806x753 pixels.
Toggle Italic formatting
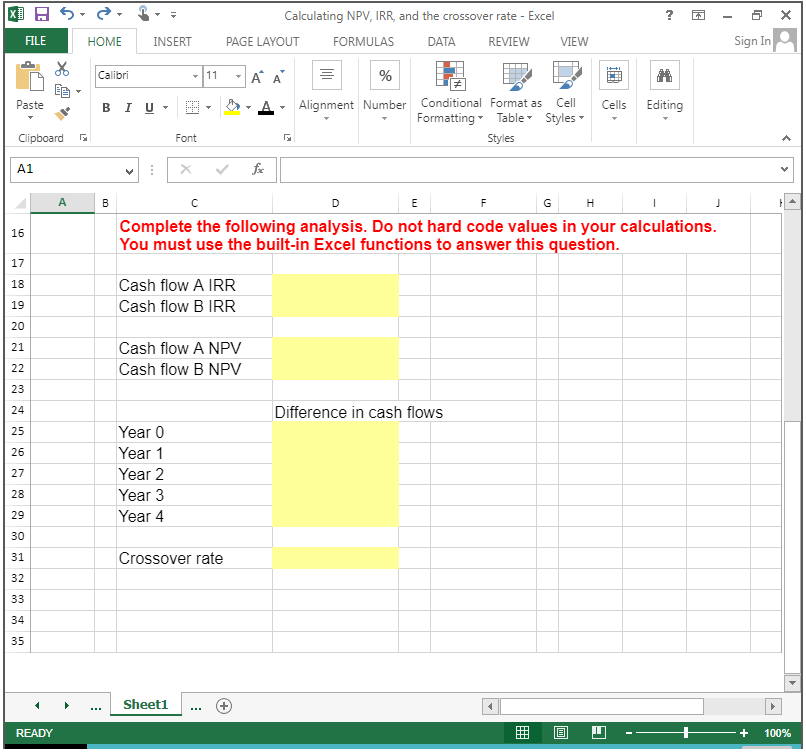pos(128,107)
